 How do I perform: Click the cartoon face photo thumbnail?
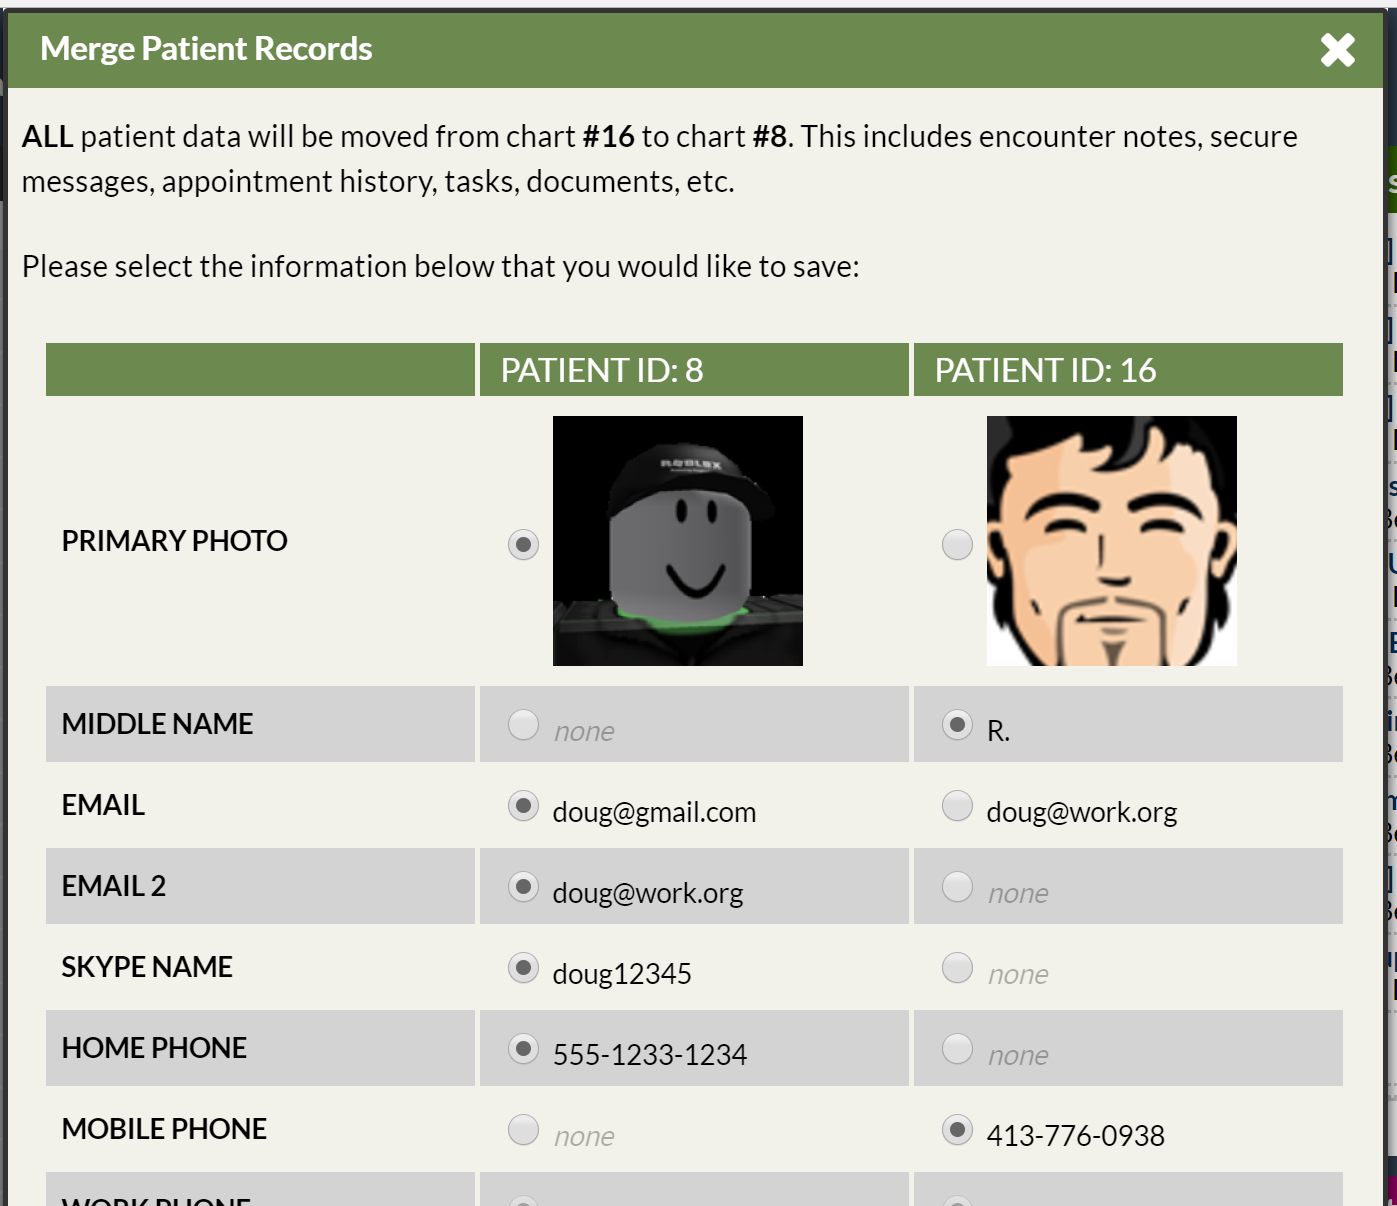point(1111,541)
